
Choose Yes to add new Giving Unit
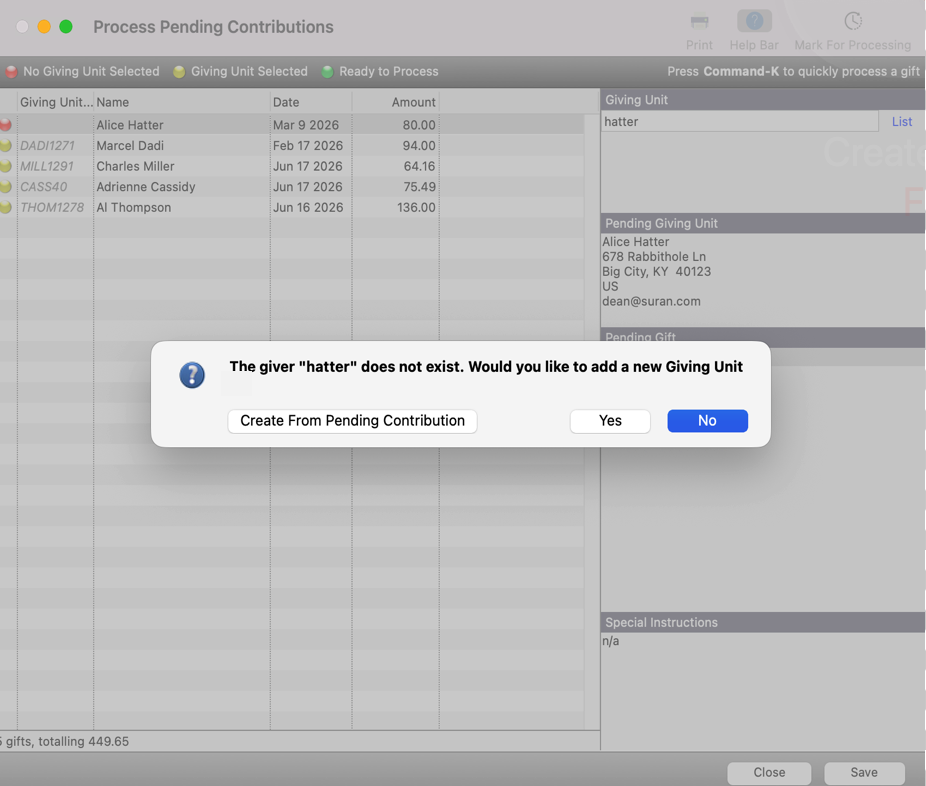pyautogui.click(x=610, y=421)
